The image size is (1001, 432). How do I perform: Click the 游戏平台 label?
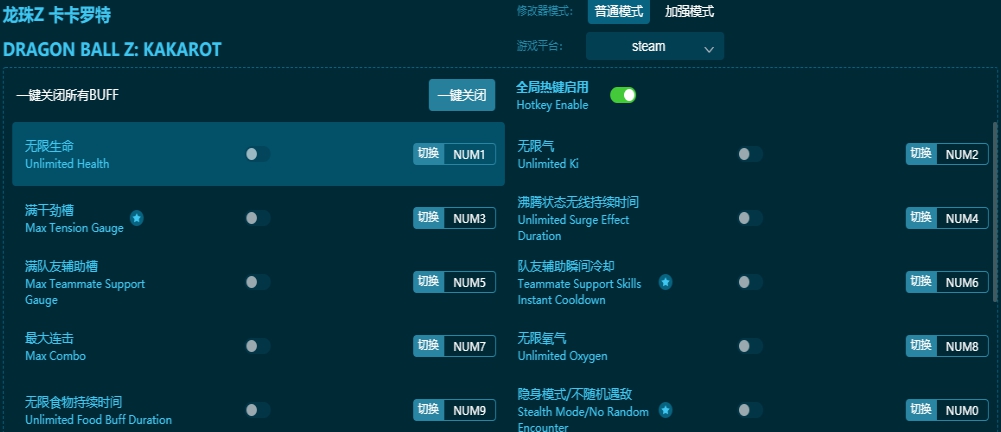tap(539, 46)
